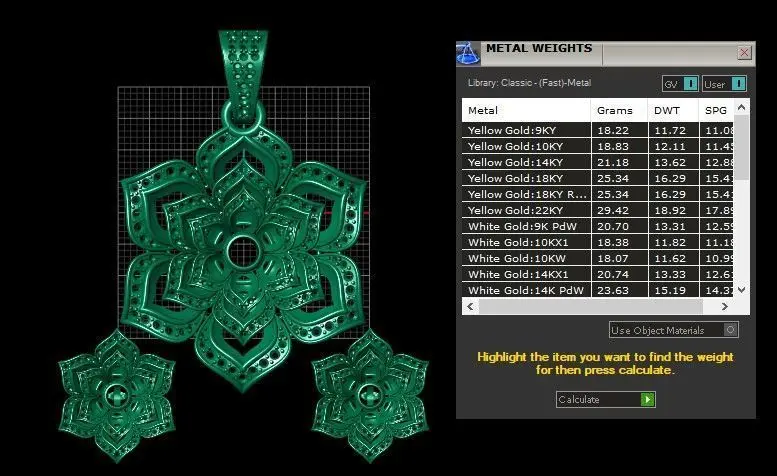Click the Metal column header
777x476 pixels.
[x=526, y=110]
